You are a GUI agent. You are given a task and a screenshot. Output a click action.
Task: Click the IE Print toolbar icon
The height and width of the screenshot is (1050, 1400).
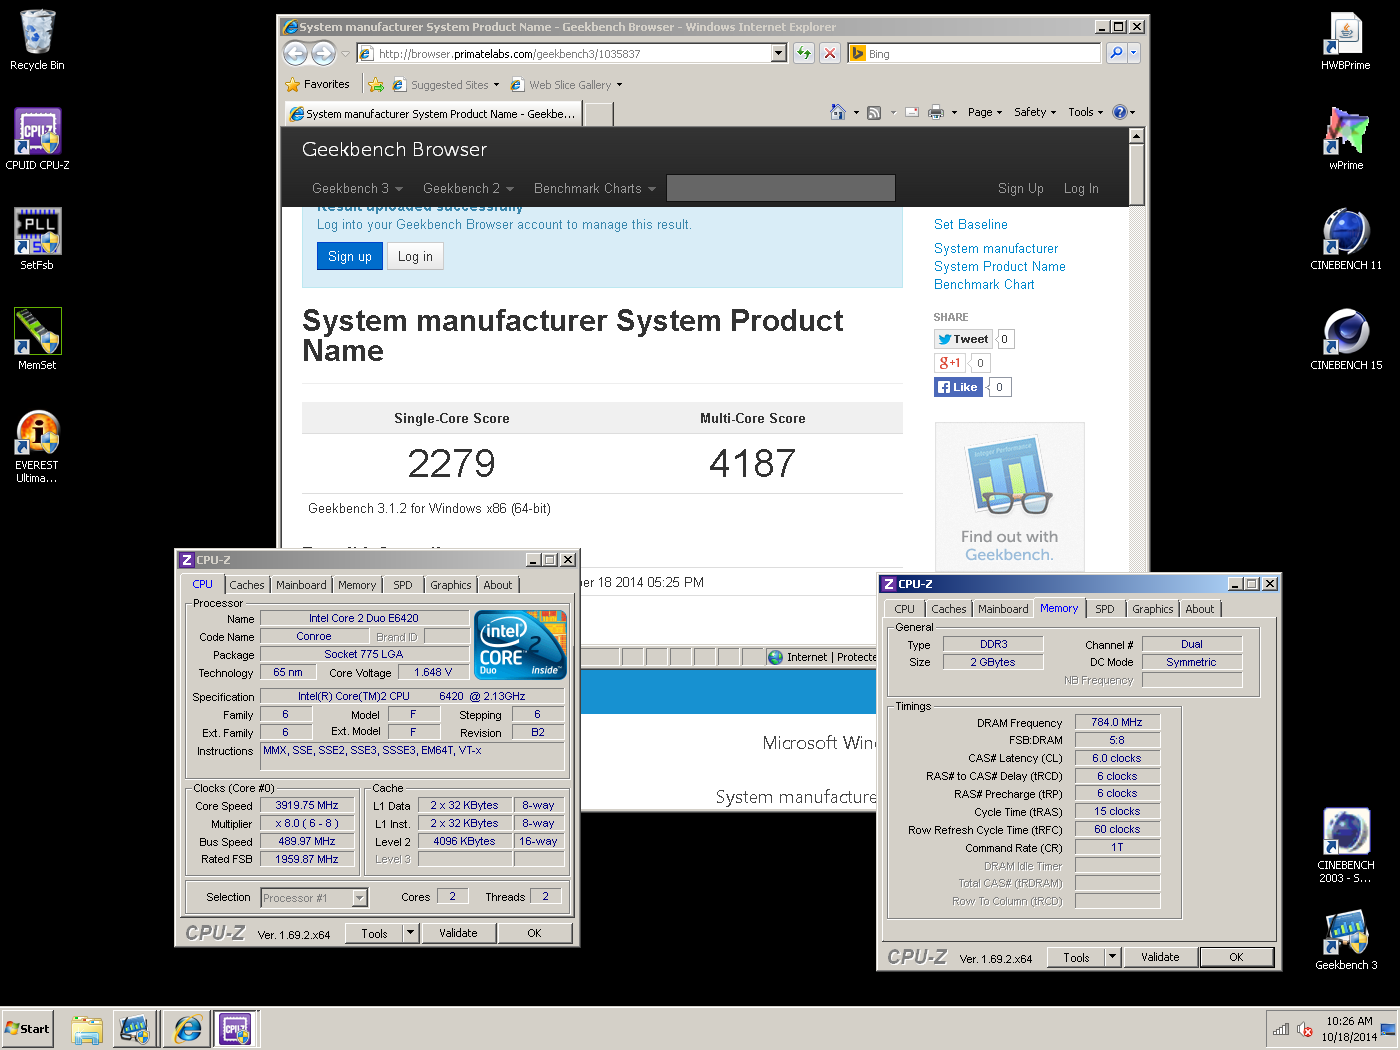pos(936,112)
